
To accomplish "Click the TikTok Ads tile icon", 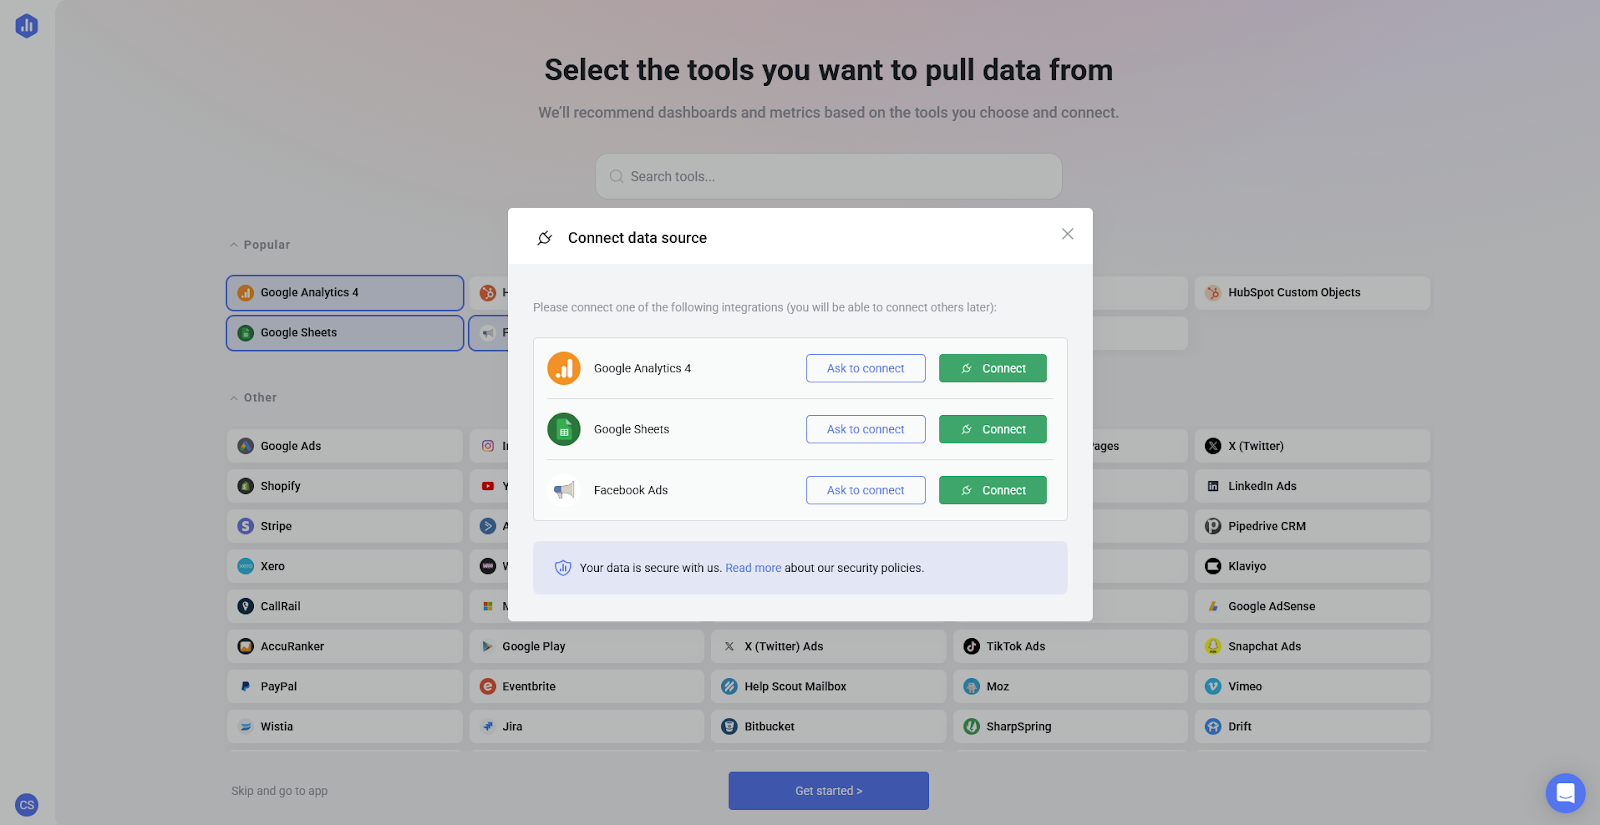I will tap(972, 646).
